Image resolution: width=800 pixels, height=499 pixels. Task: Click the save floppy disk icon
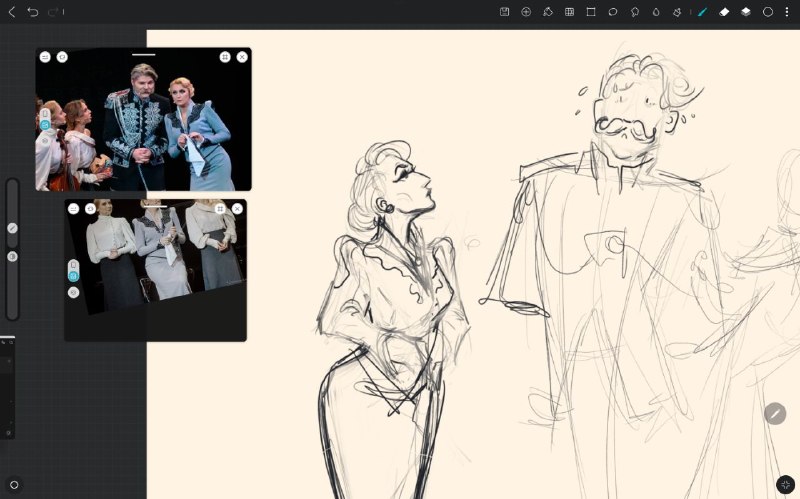[x=505, y=12]
